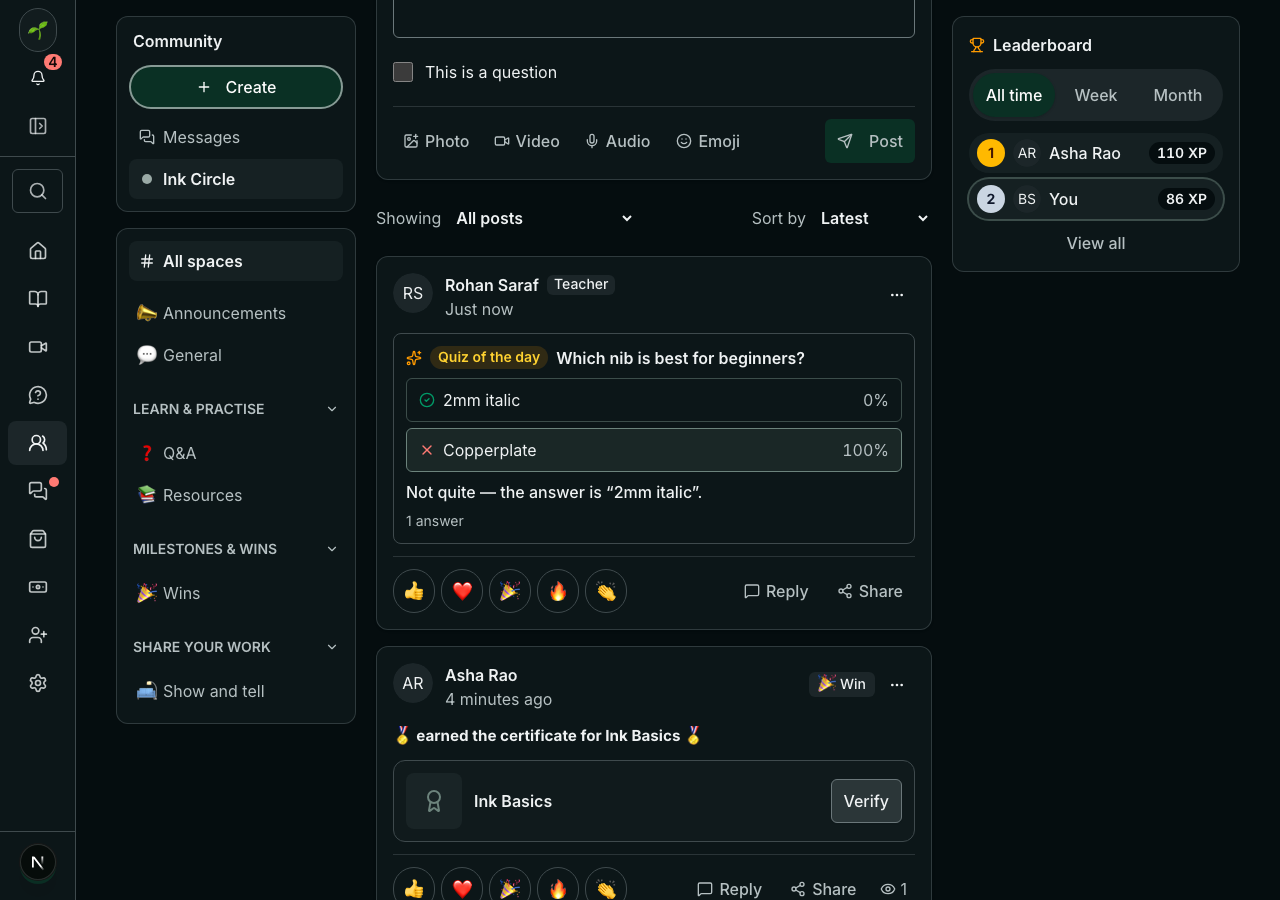Collapse the LEARN & PRACTISE section
1280x900 pixels.
click(x=236, y=409)
